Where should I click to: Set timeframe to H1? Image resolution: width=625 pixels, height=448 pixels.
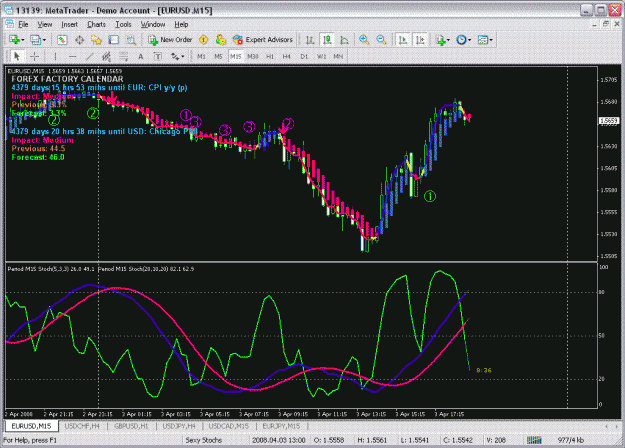(270, 57)
